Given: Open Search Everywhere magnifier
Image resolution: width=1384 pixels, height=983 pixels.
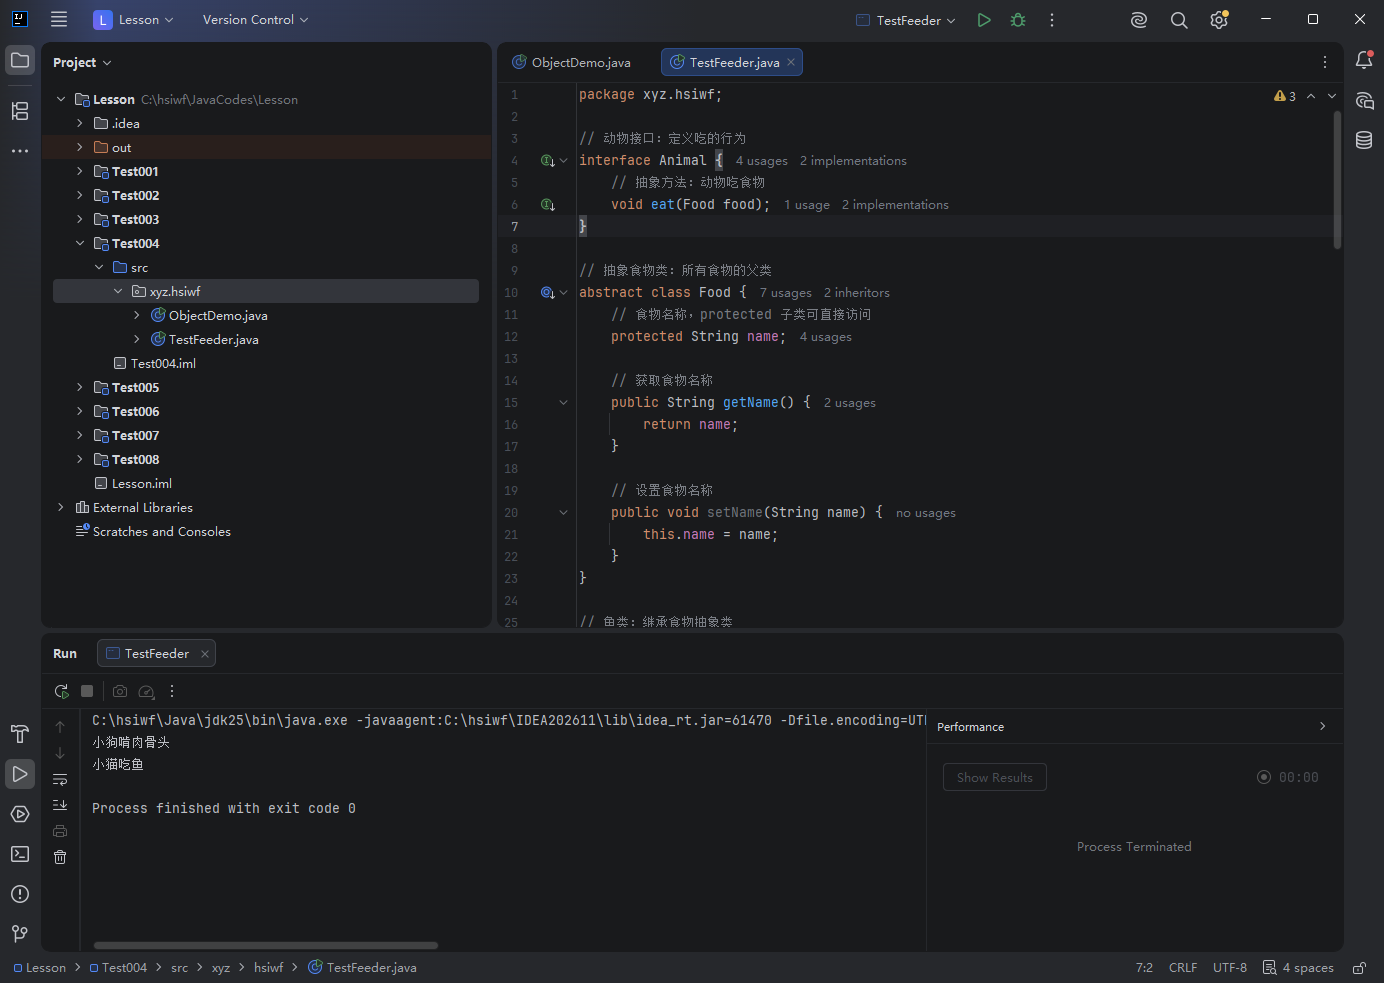Looking at the screenshot, I should click(1179, 20).
